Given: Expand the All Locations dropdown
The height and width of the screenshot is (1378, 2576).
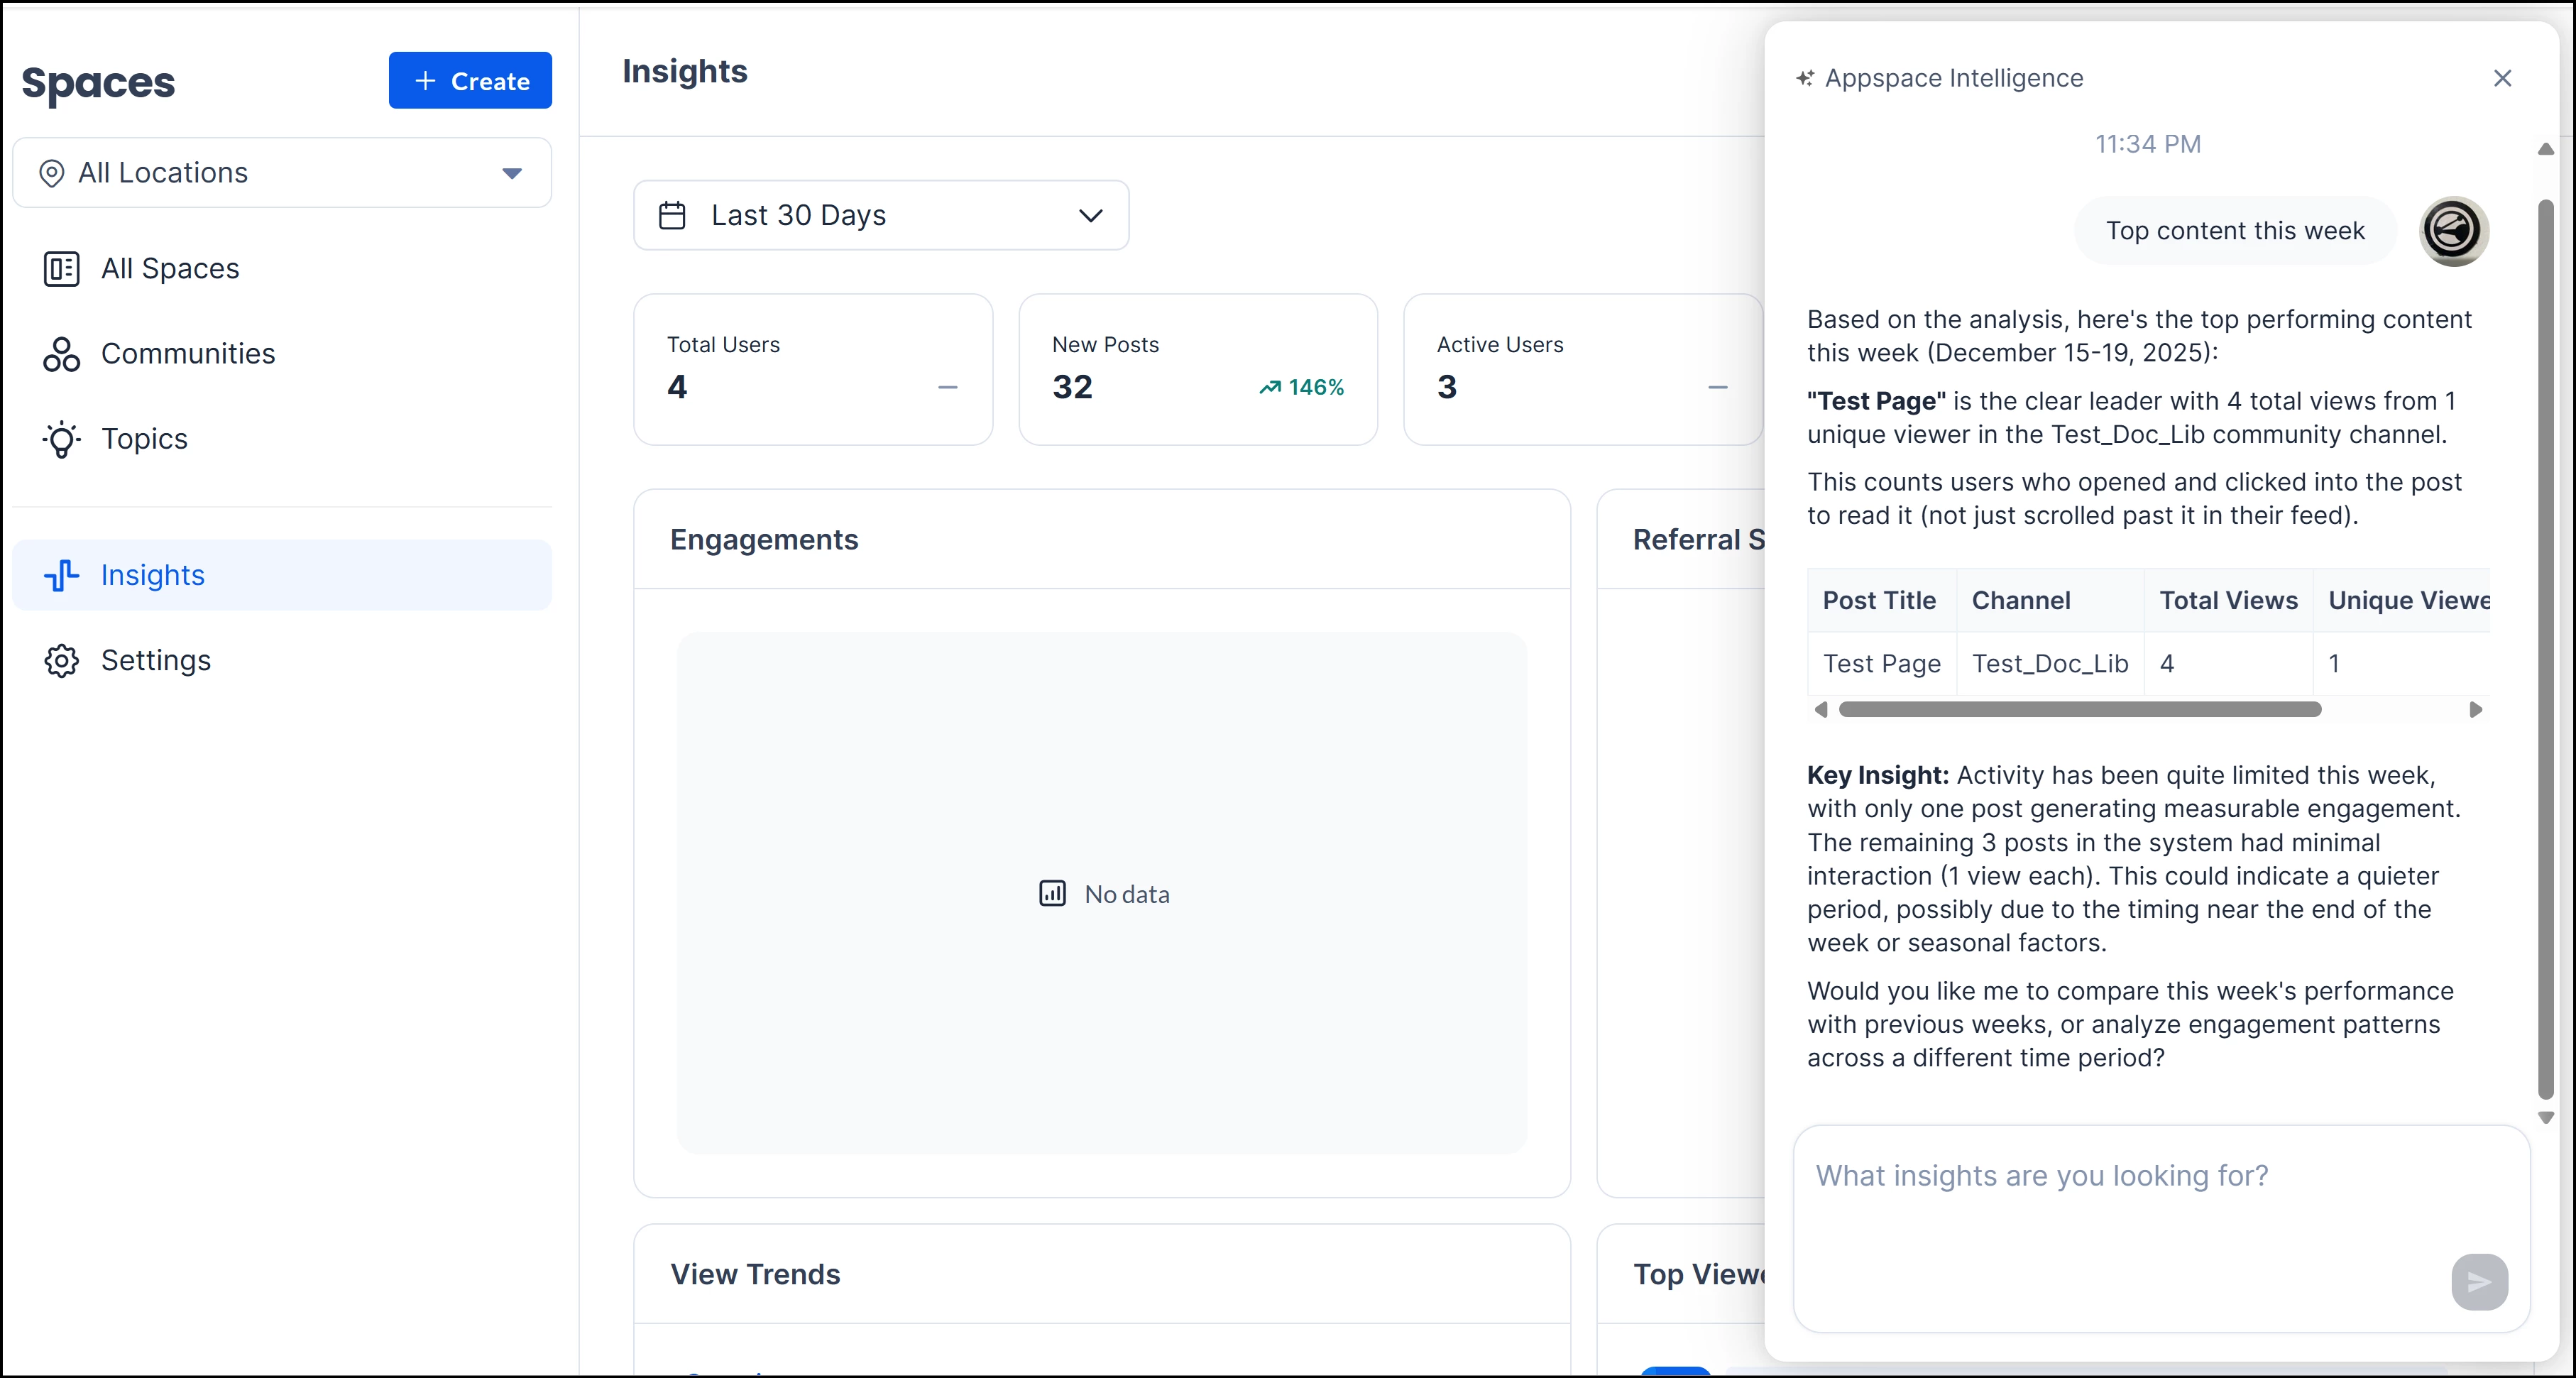Looking at the screenshot, I should pyautogui.click(x=512, y=173).
